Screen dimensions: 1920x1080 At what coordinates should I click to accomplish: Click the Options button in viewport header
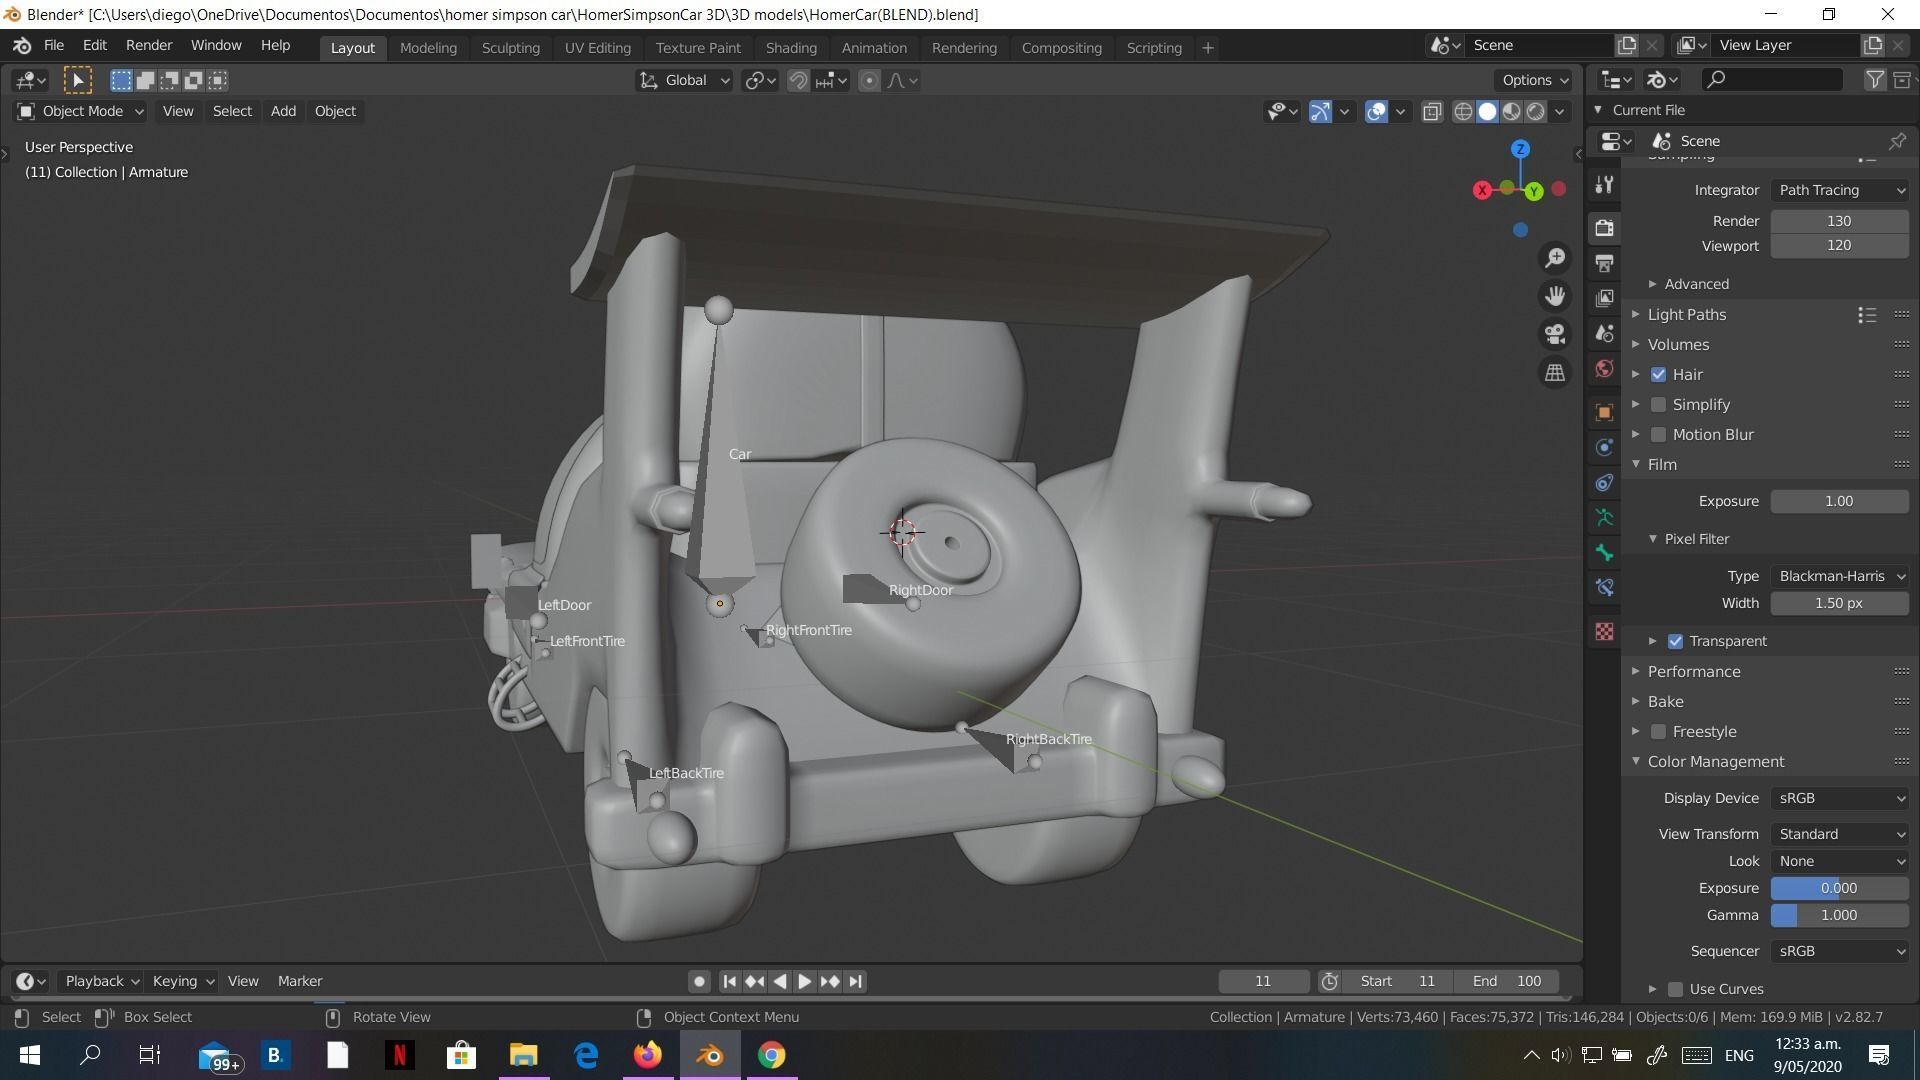coord(1534,80)
